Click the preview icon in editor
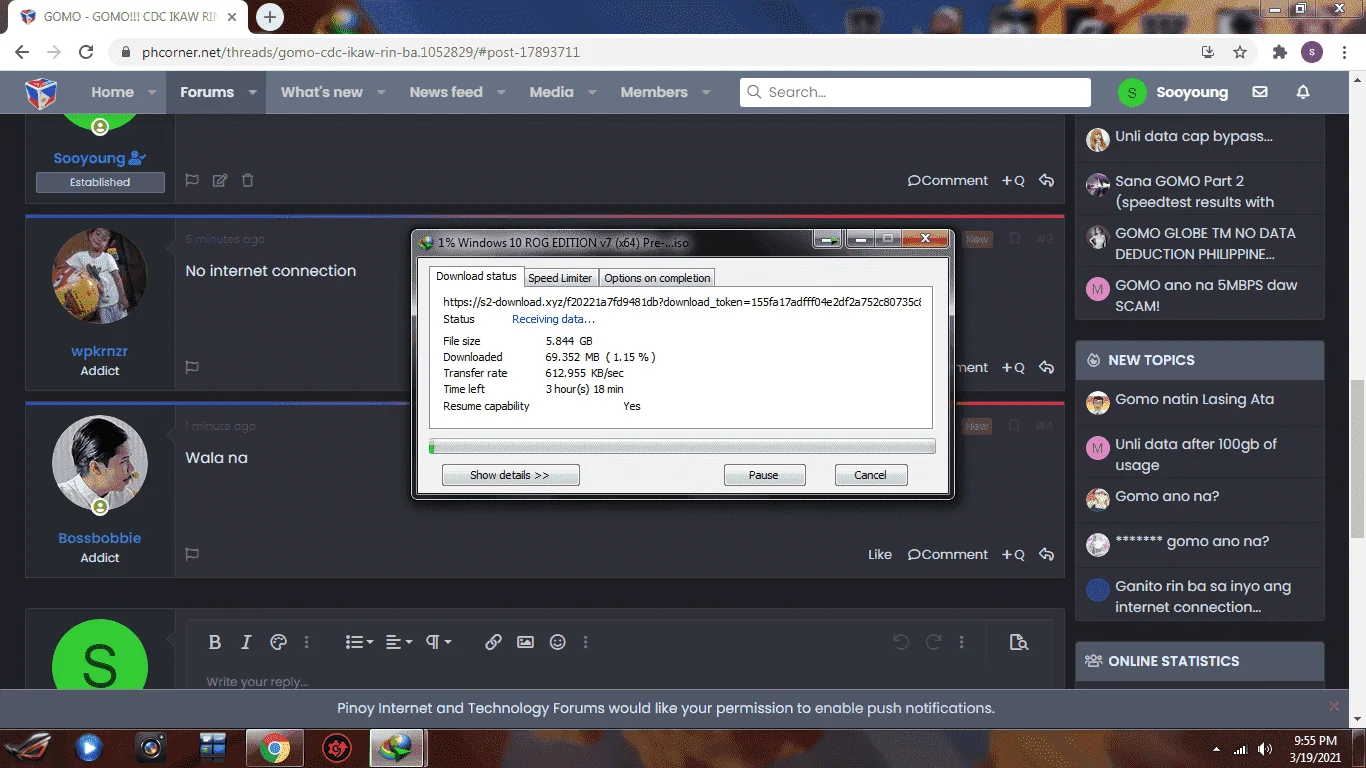Screen dimensions: 1366x768 [1019, 642]
